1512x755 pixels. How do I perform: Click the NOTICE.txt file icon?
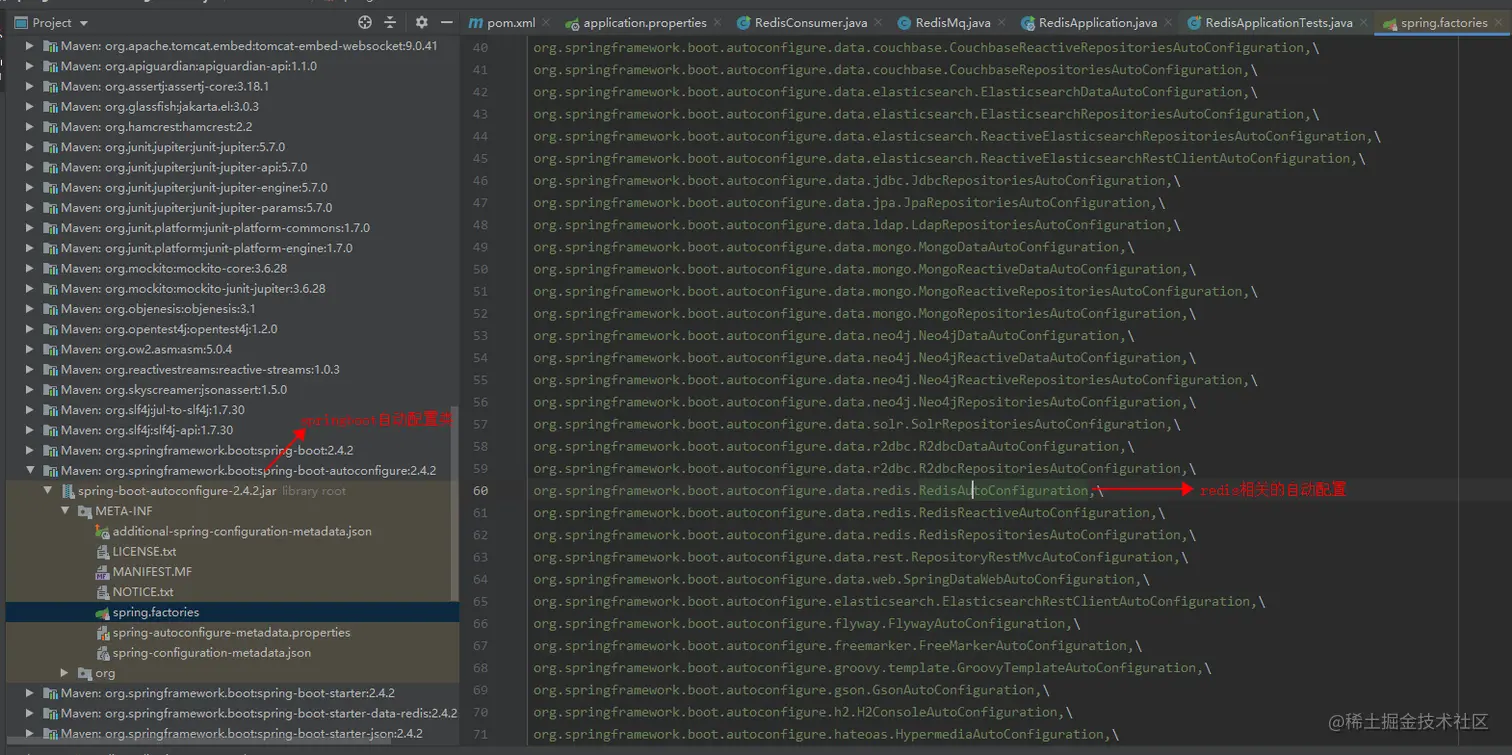[102, 592]
